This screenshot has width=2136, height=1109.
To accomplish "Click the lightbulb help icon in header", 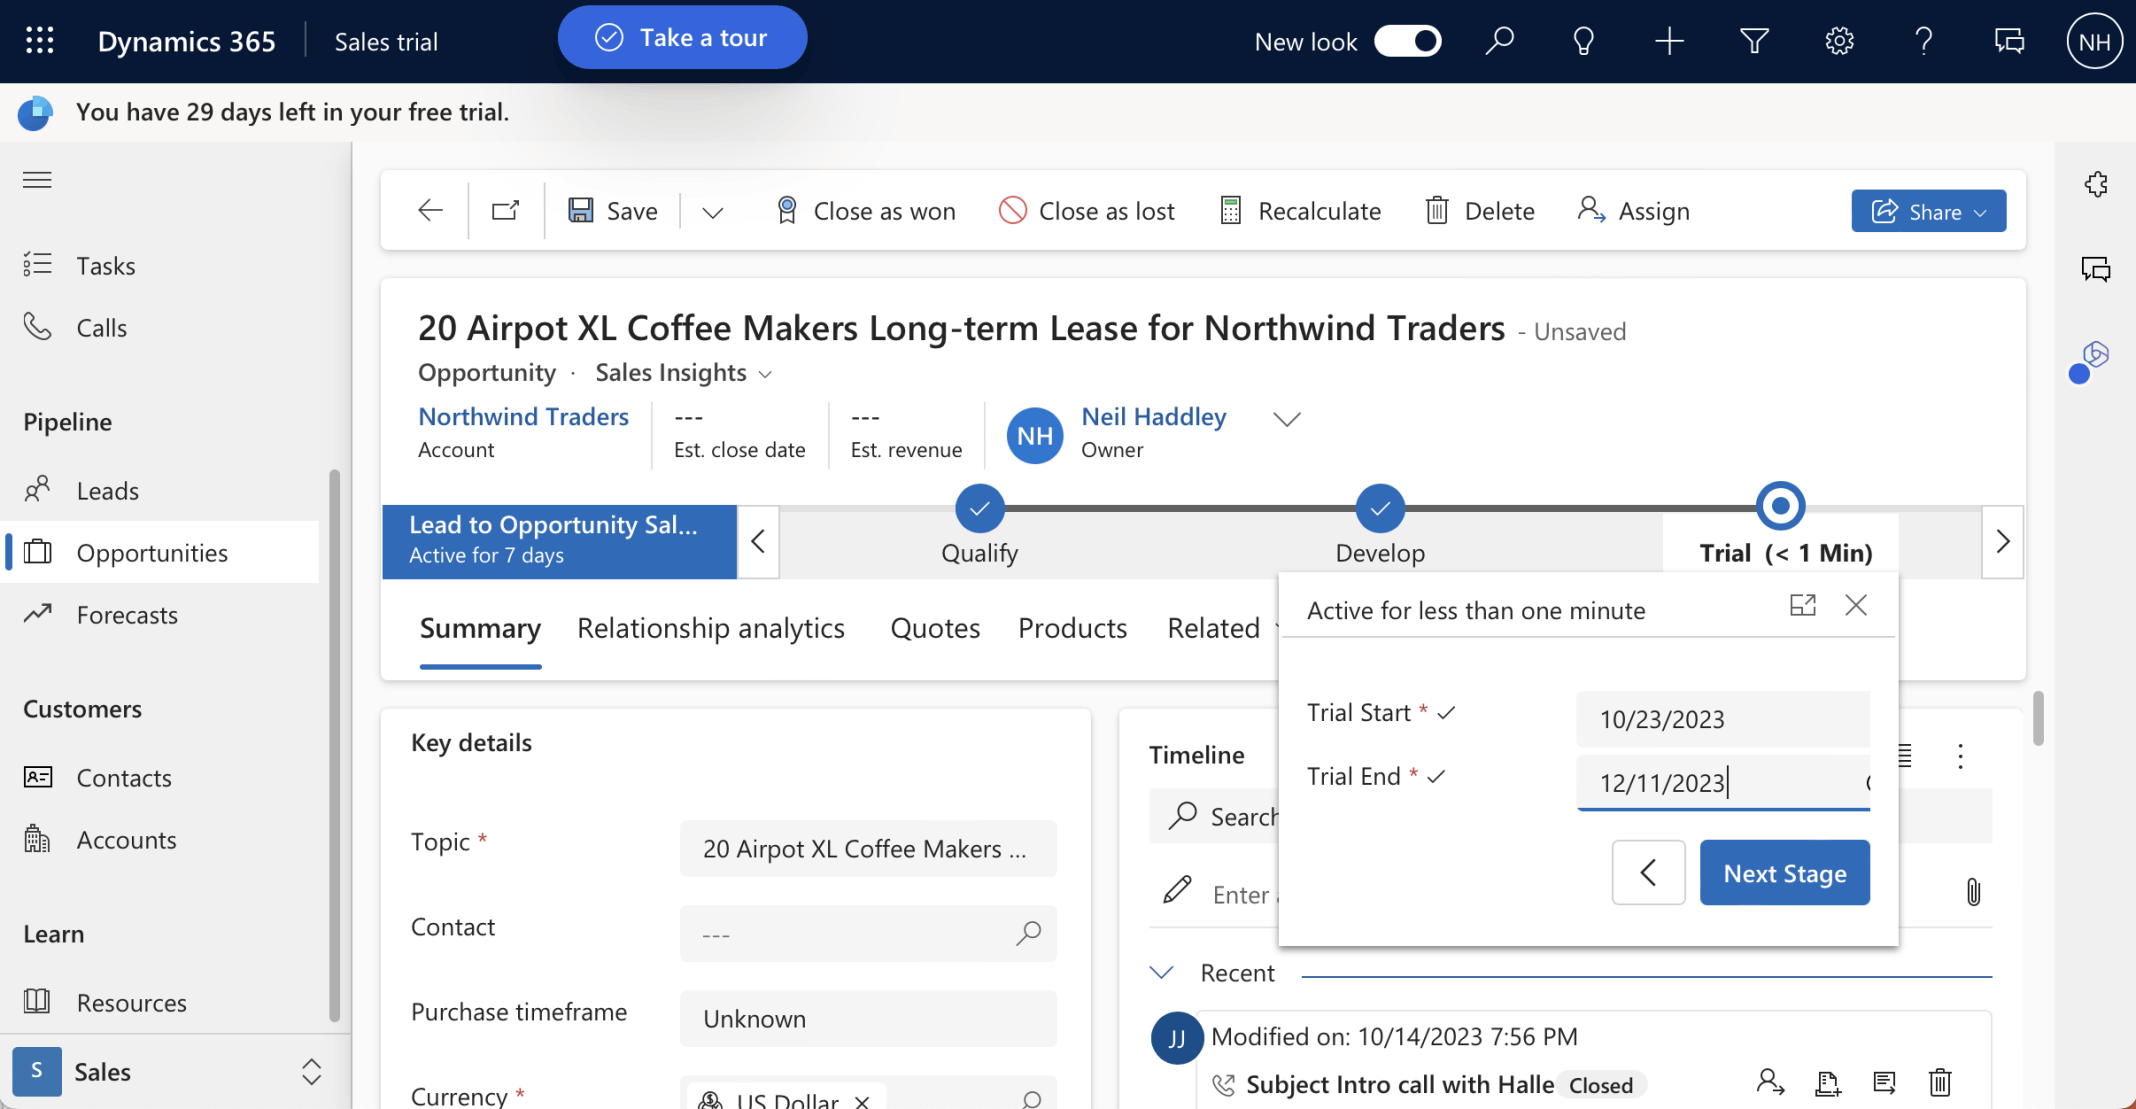I will (x=1584, y=41).
